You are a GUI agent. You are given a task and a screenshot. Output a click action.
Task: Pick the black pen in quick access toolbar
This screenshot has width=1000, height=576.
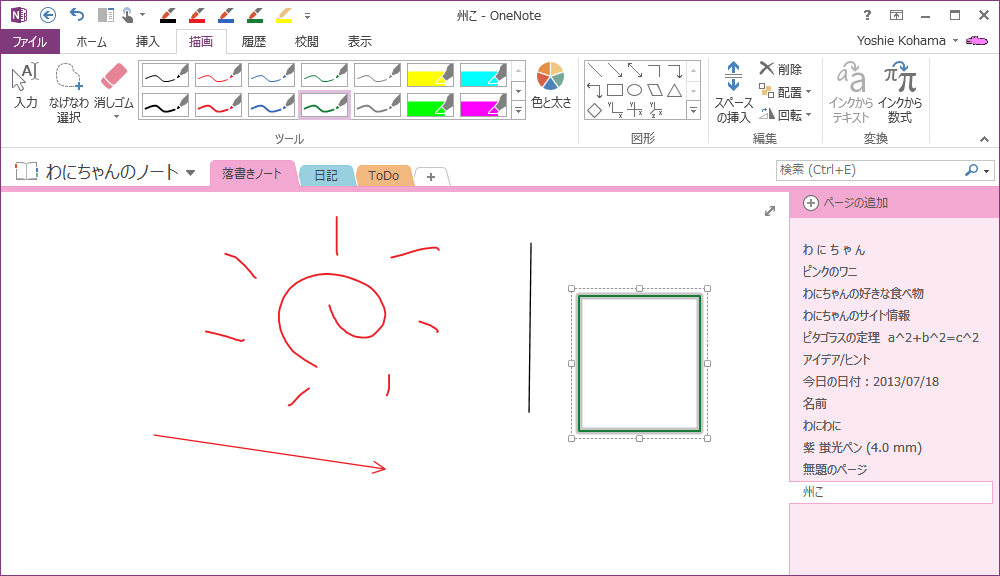coord(168,15)
